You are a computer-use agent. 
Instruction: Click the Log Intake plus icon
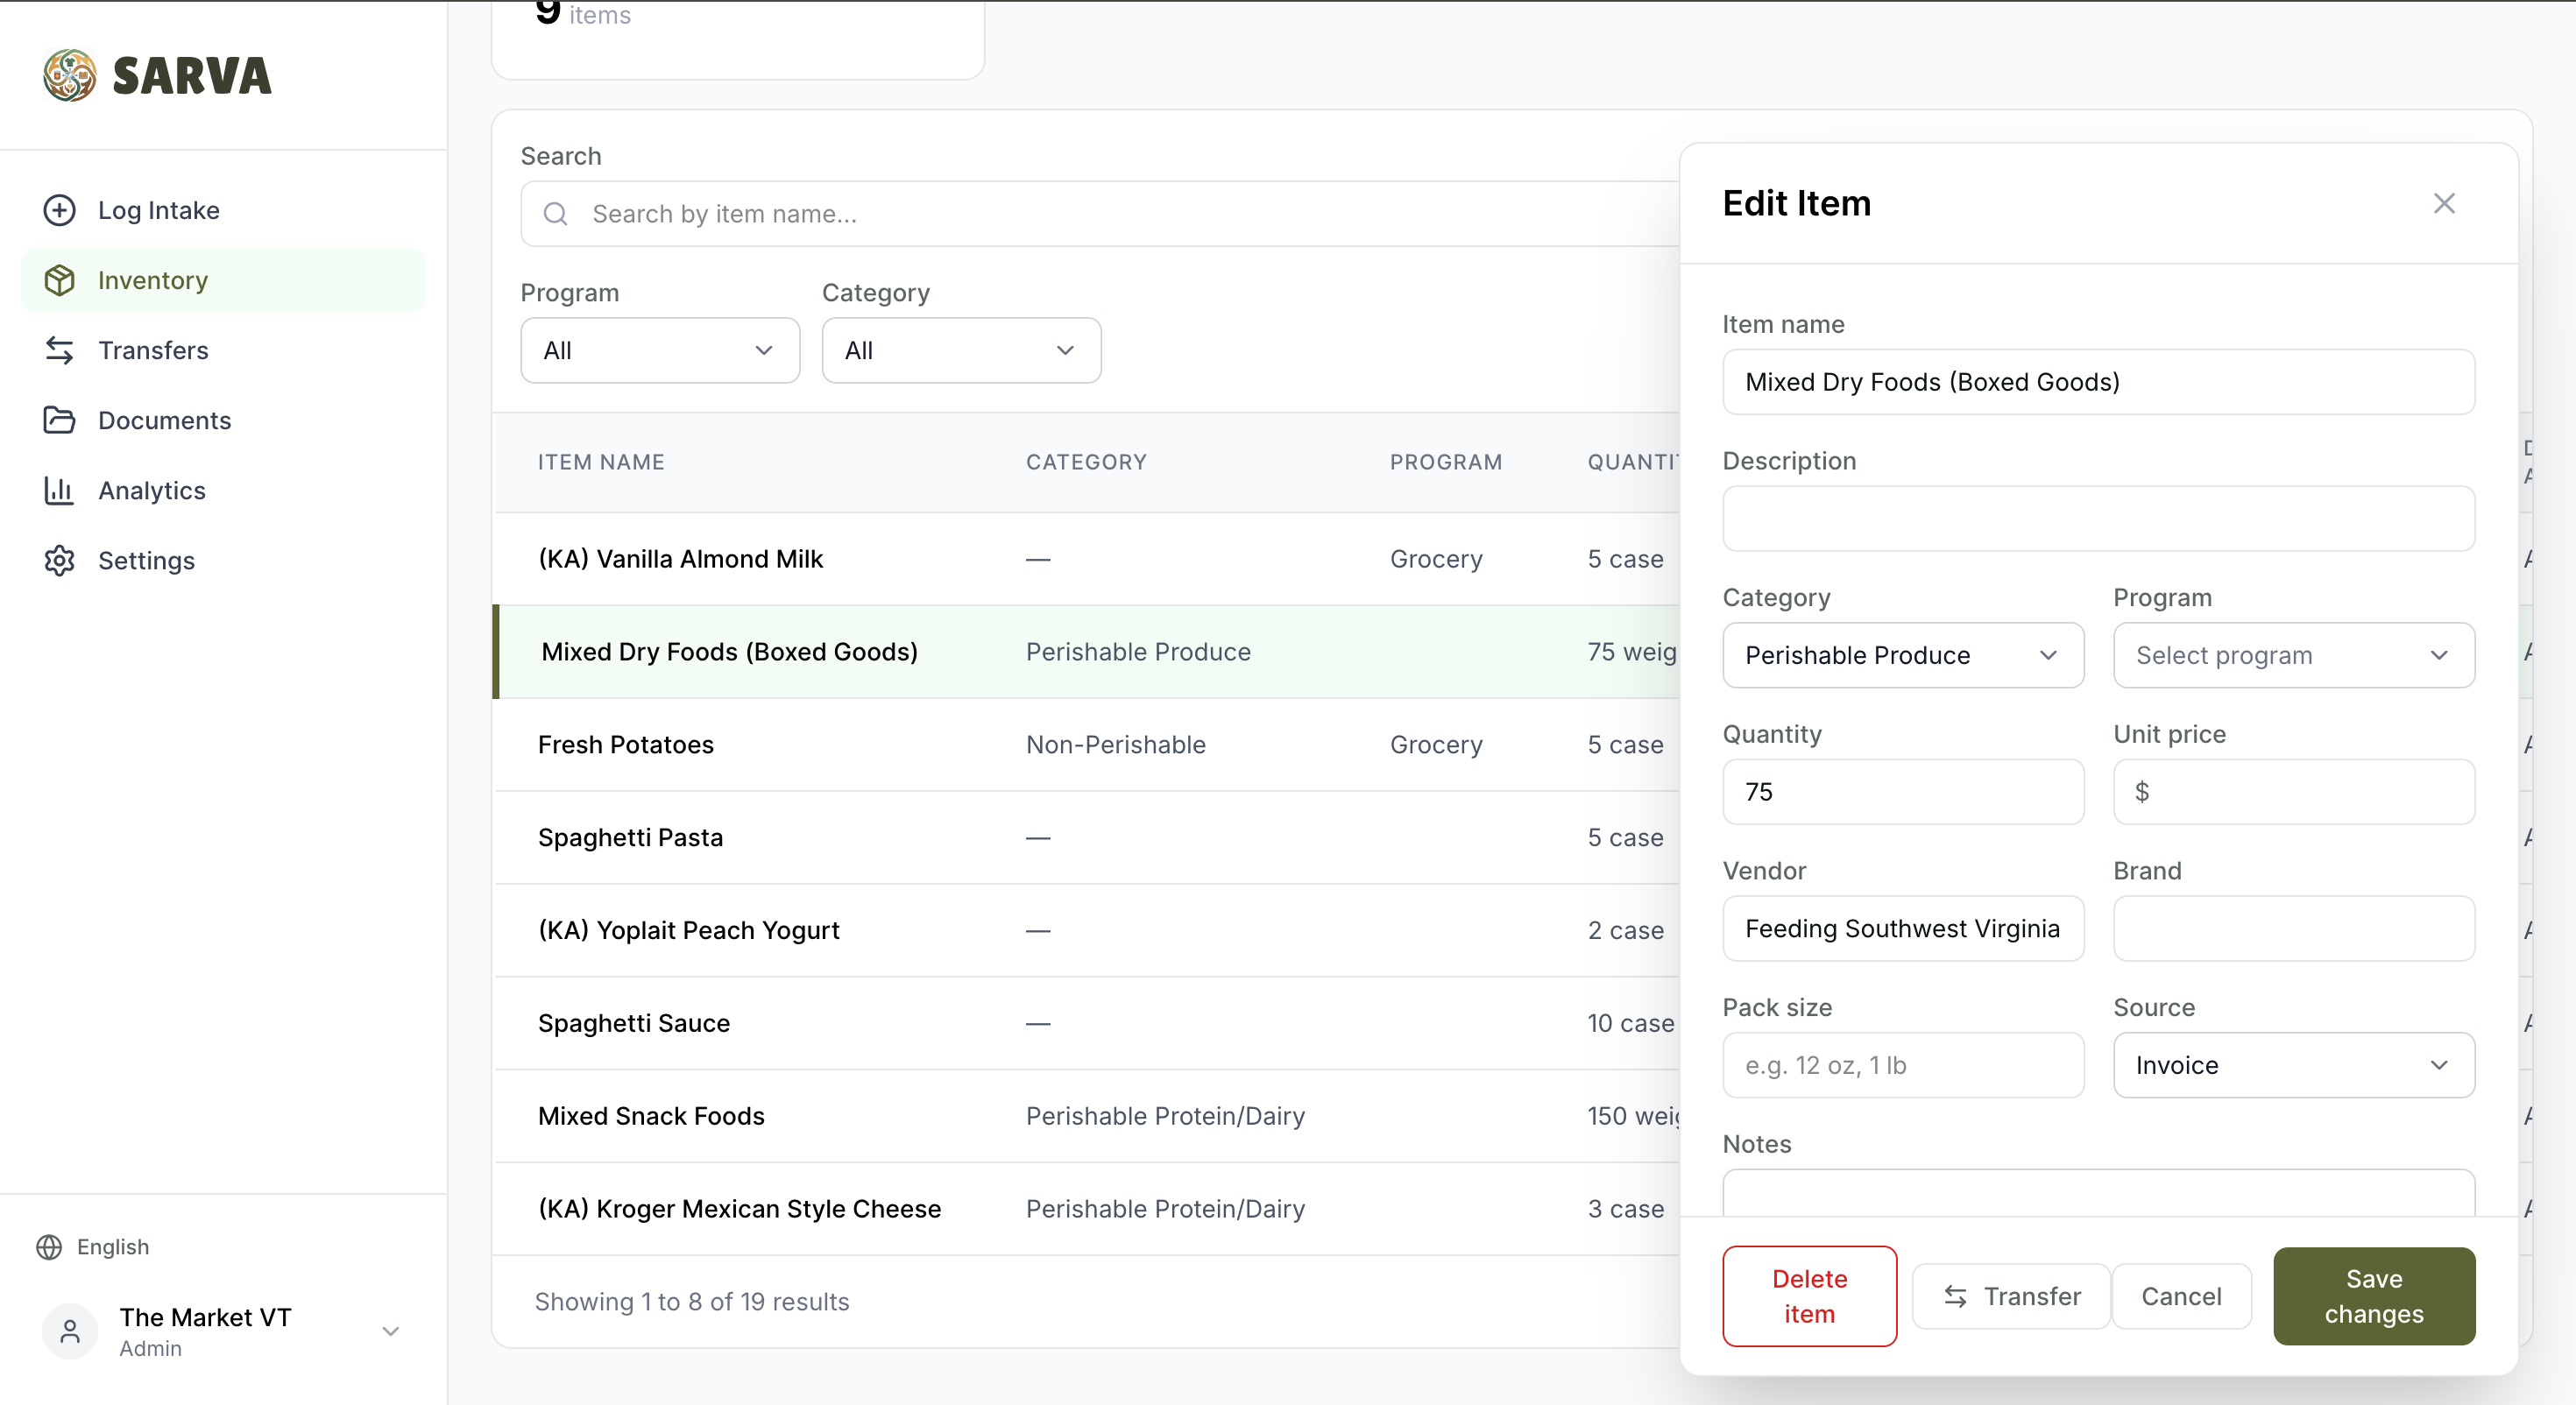(59, 210)
